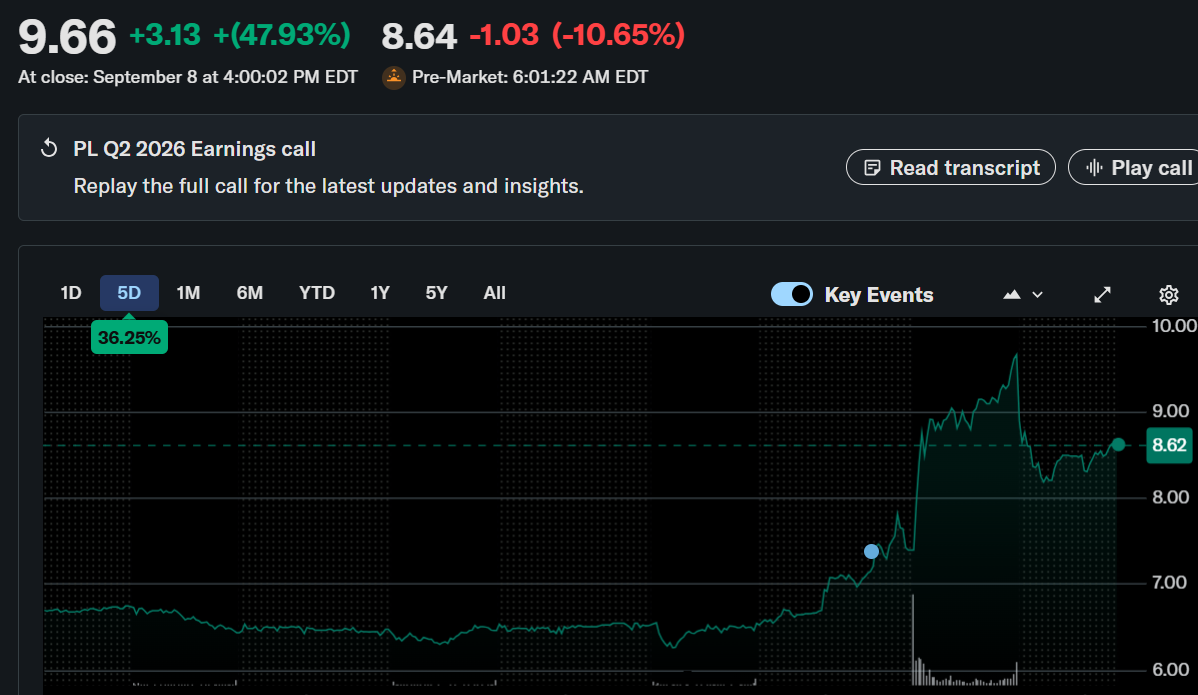Switch chart to 1Y range
Viewport: 1198px width, 695px height.
(x=380, y=293)
